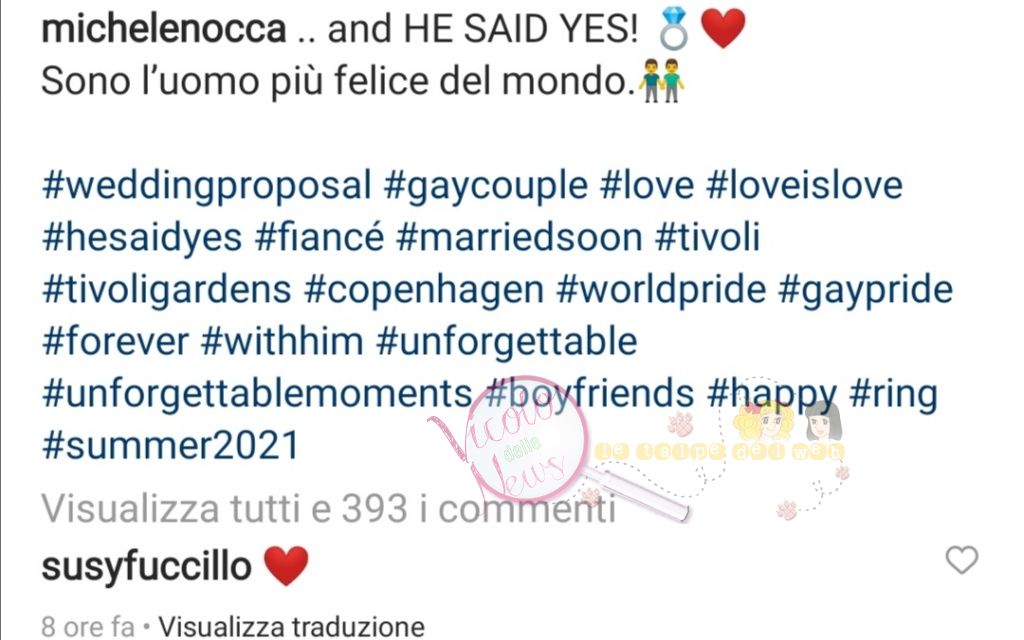
Task: Open the #weddingproposal hashtag
Action: click(x=206, y=186)
